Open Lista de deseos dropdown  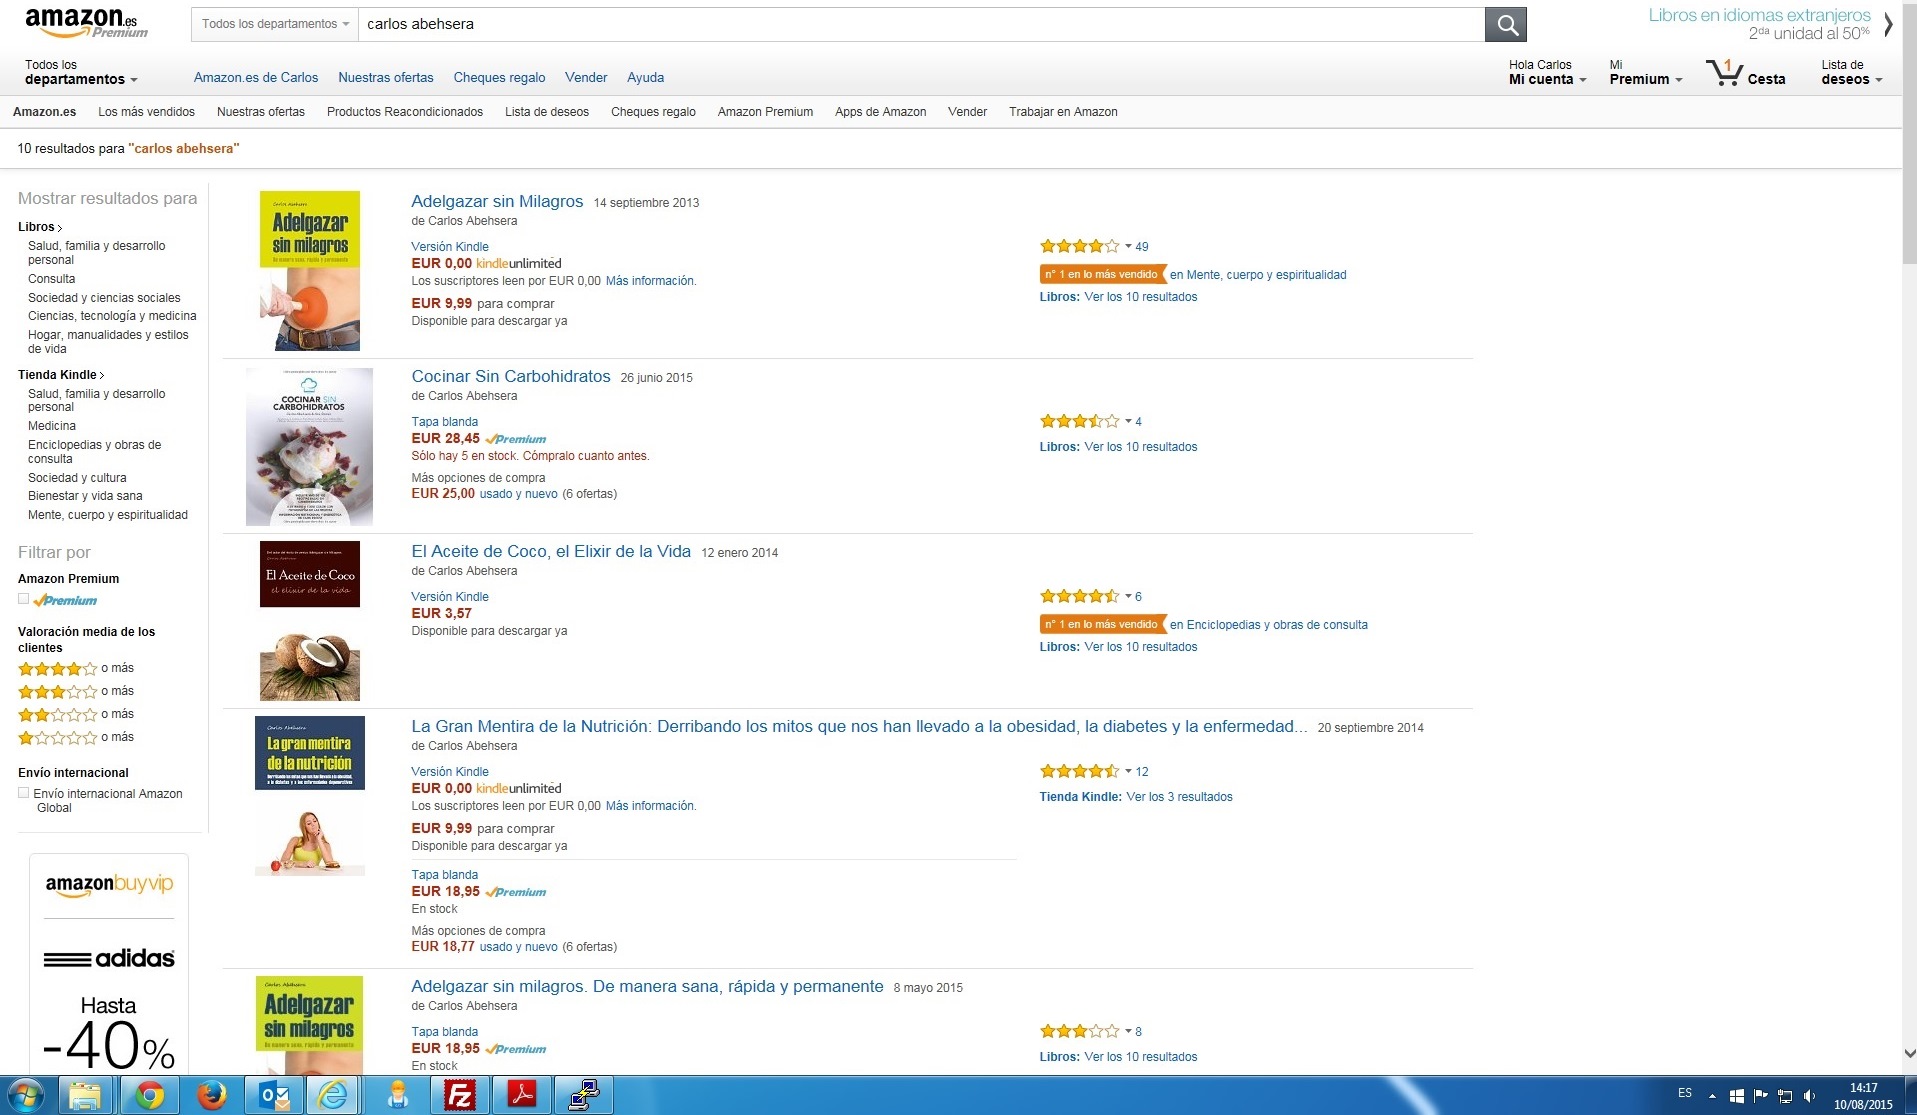1851,72
